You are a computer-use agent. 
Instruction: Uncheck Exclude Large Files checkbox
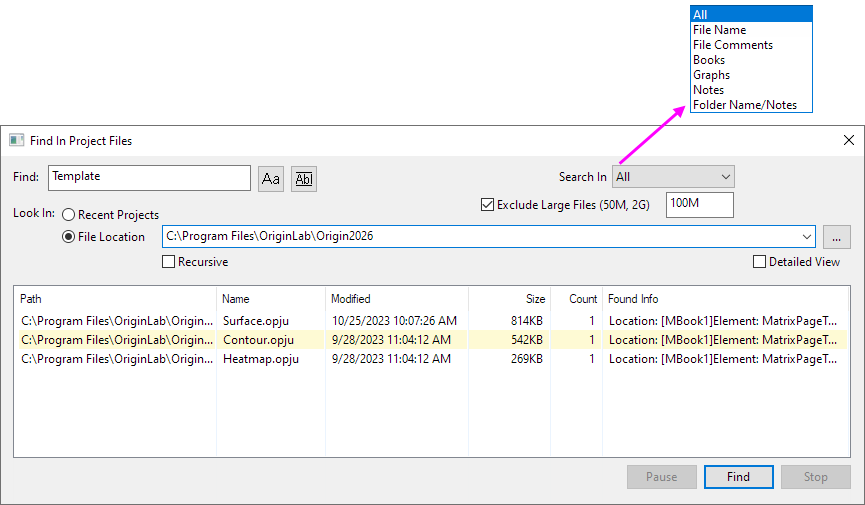click(488, 205)
